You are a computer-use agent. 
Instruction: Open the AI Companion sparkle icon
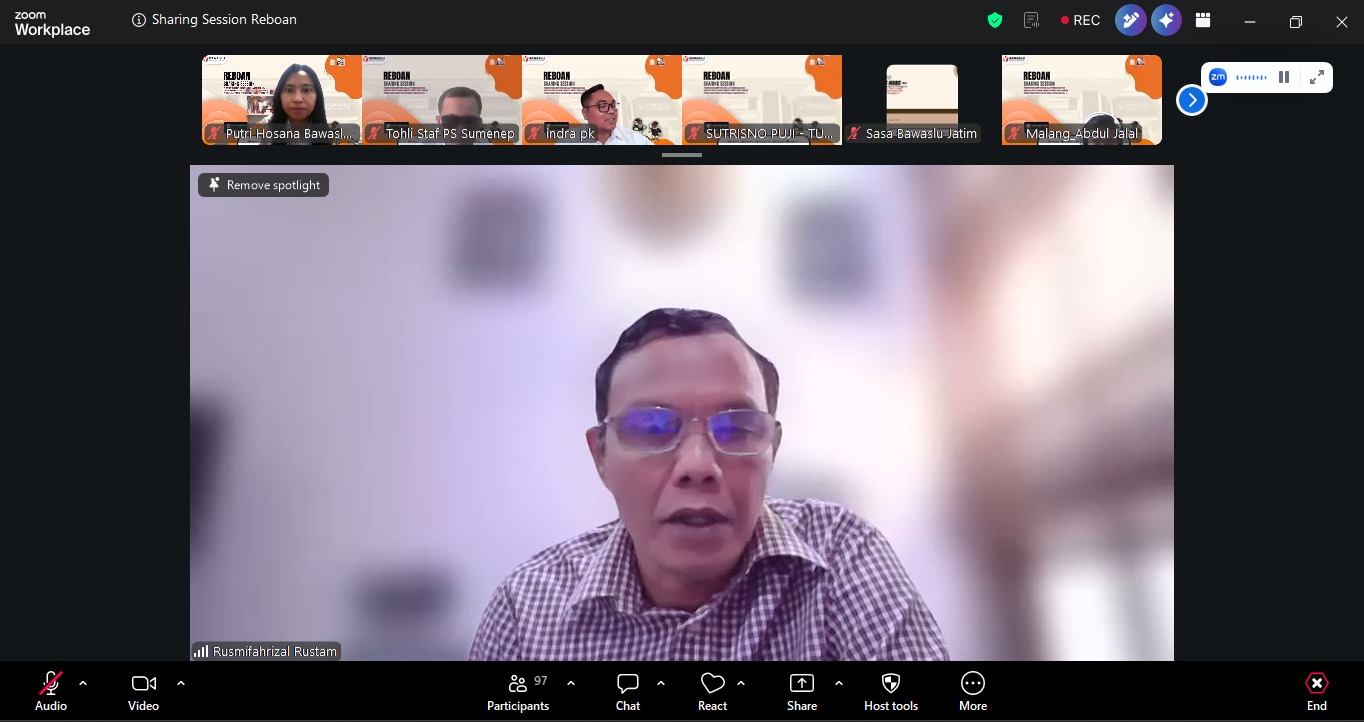[1165, 20]
